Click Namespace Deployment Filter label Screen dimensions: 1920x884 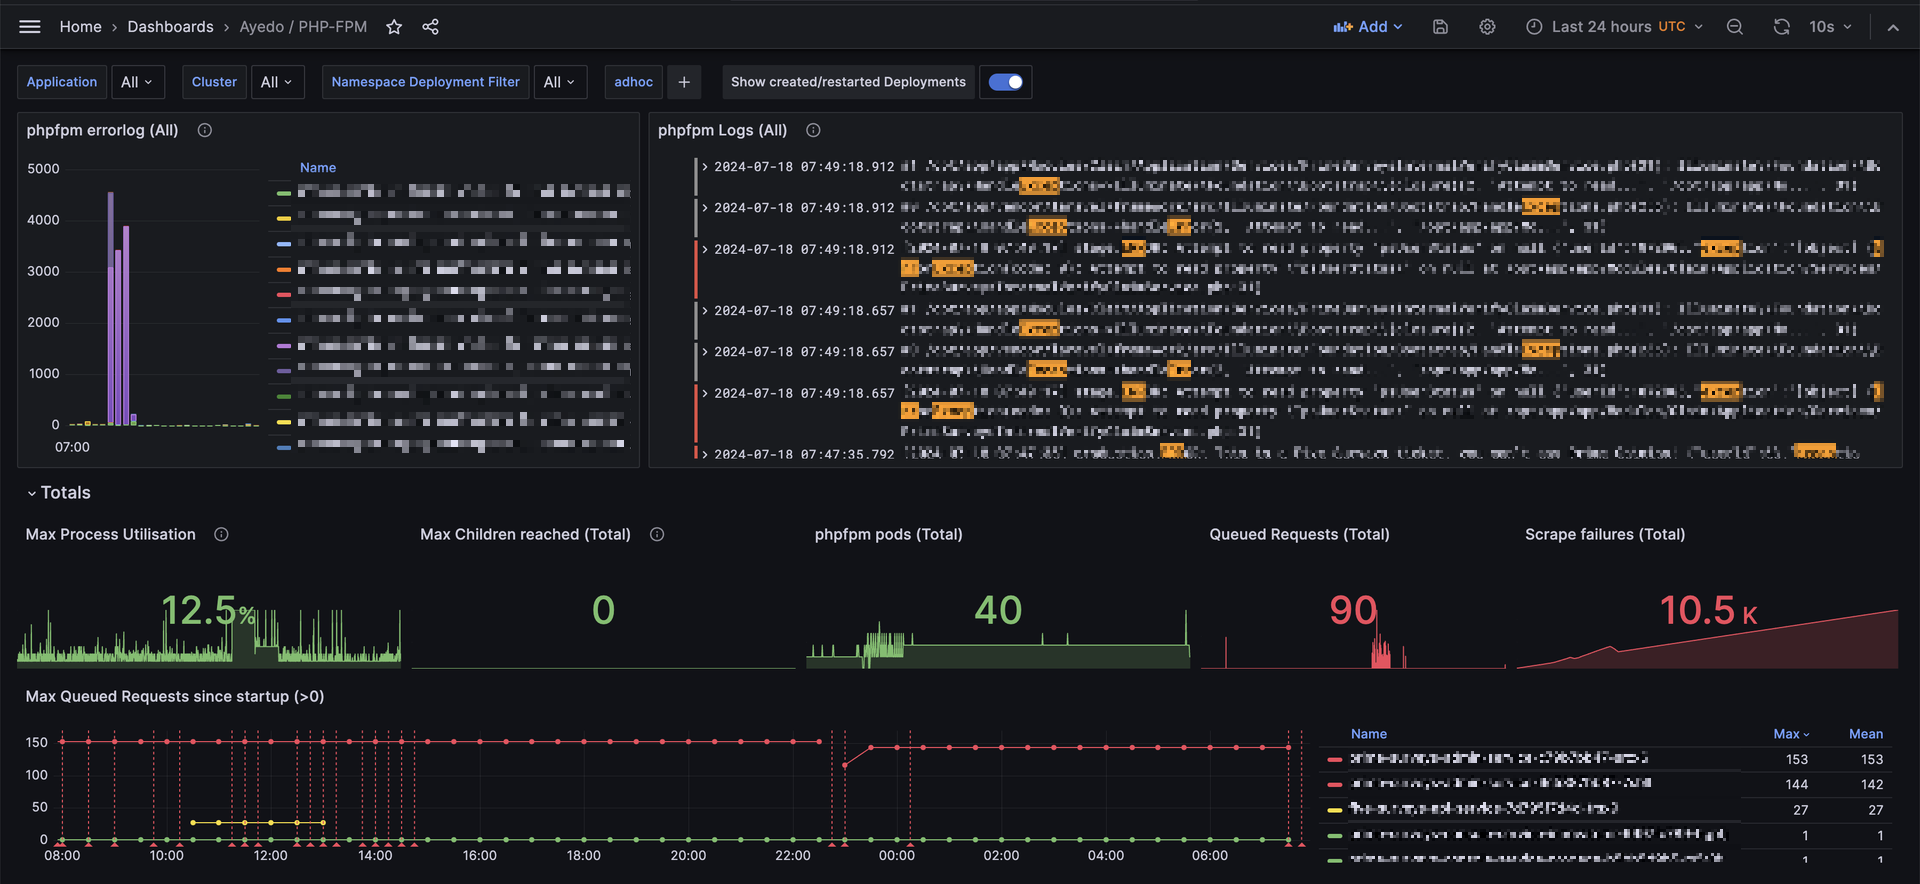[x=426, y=82]
